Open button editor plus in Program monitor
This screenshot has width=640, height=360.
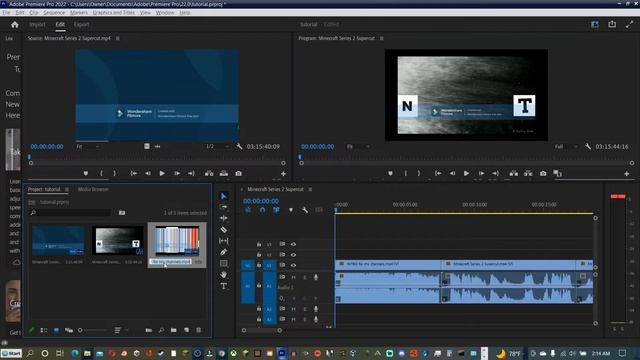point(627,173)
